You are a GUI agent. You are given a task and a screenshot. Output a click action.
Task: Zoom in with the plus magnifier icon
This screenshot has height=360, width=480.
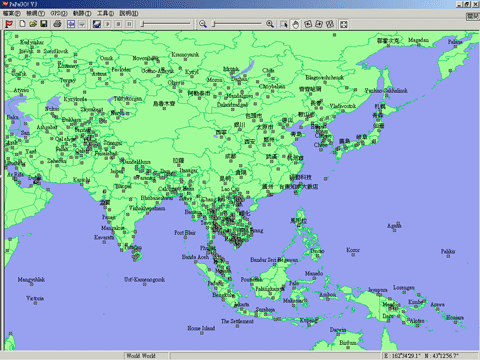point(270,24)
